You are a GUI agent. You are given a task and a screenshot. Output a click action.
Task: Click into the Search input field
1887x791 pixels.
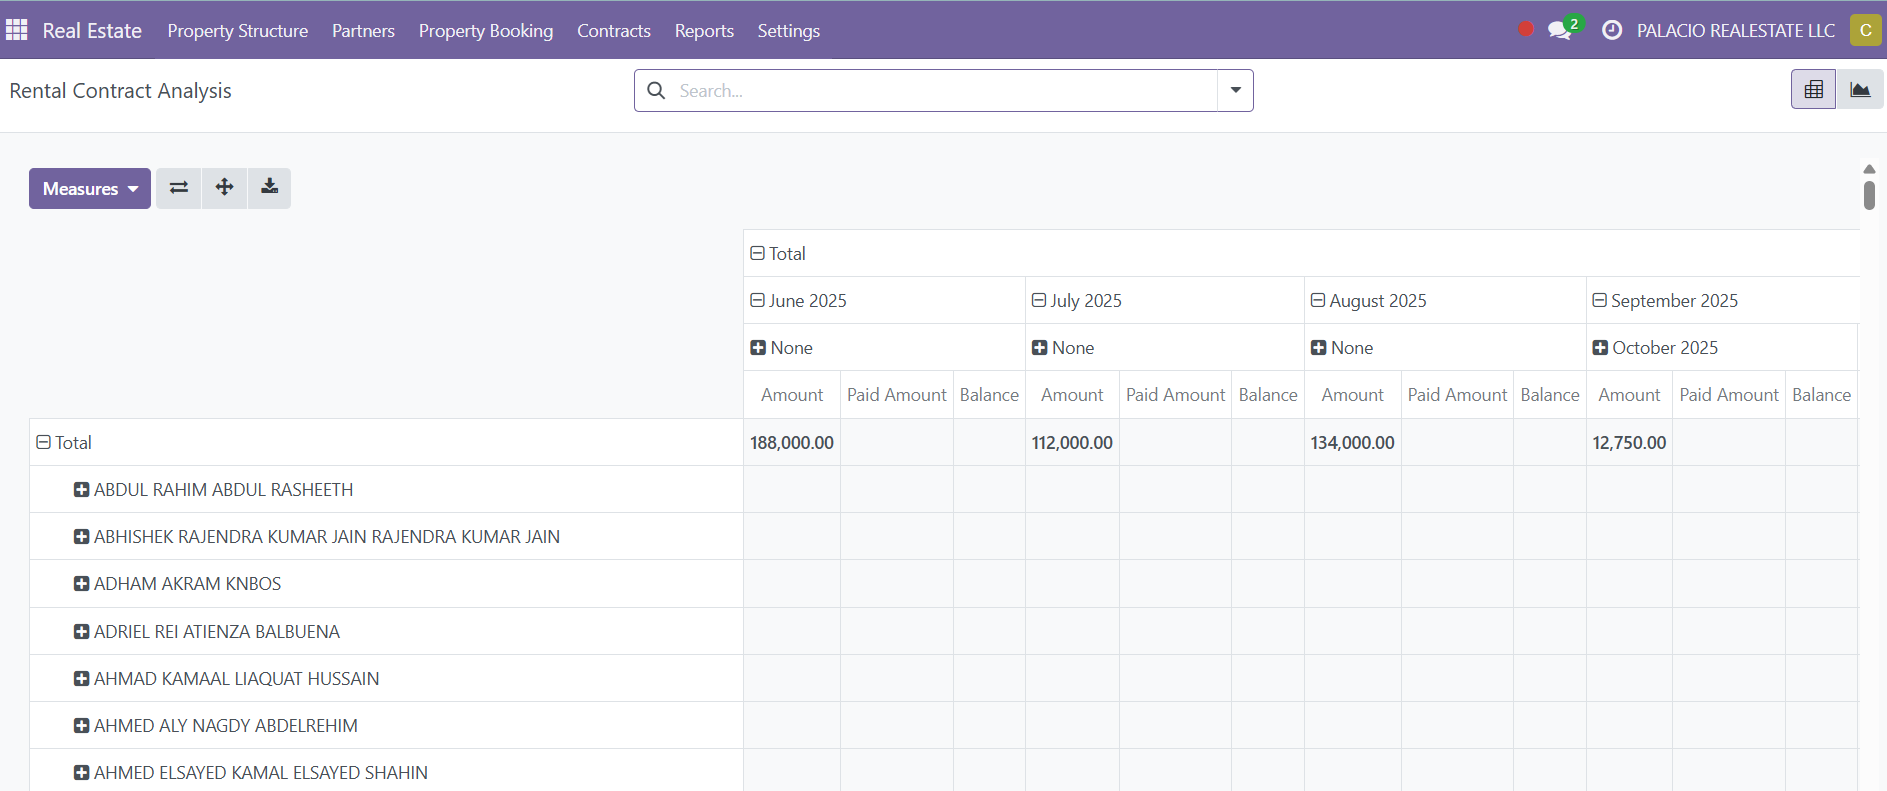(x=945, y=90)
